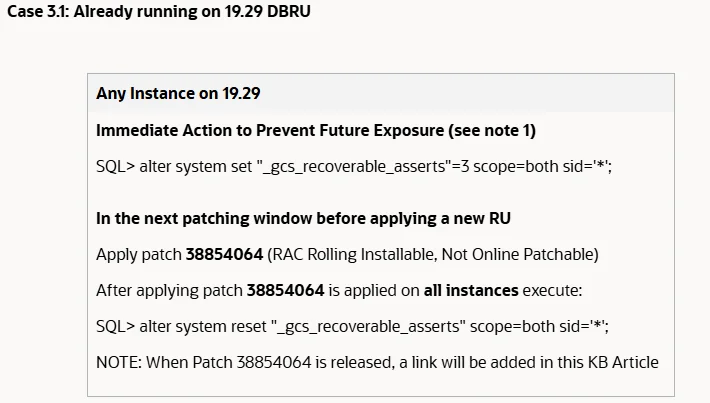
Task: Open the "see note 1" reference
Action: coord(490,130)
